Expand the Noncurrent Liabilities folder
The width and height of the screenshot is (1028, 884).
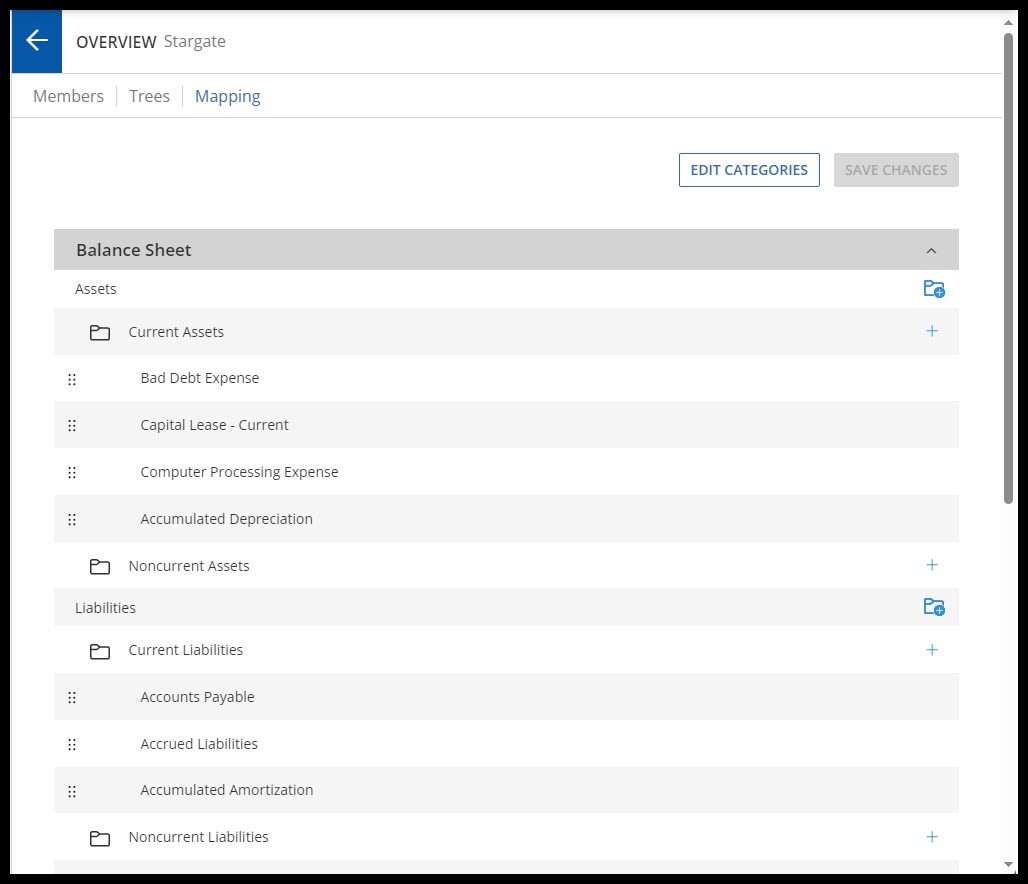(x=100, y=838)
